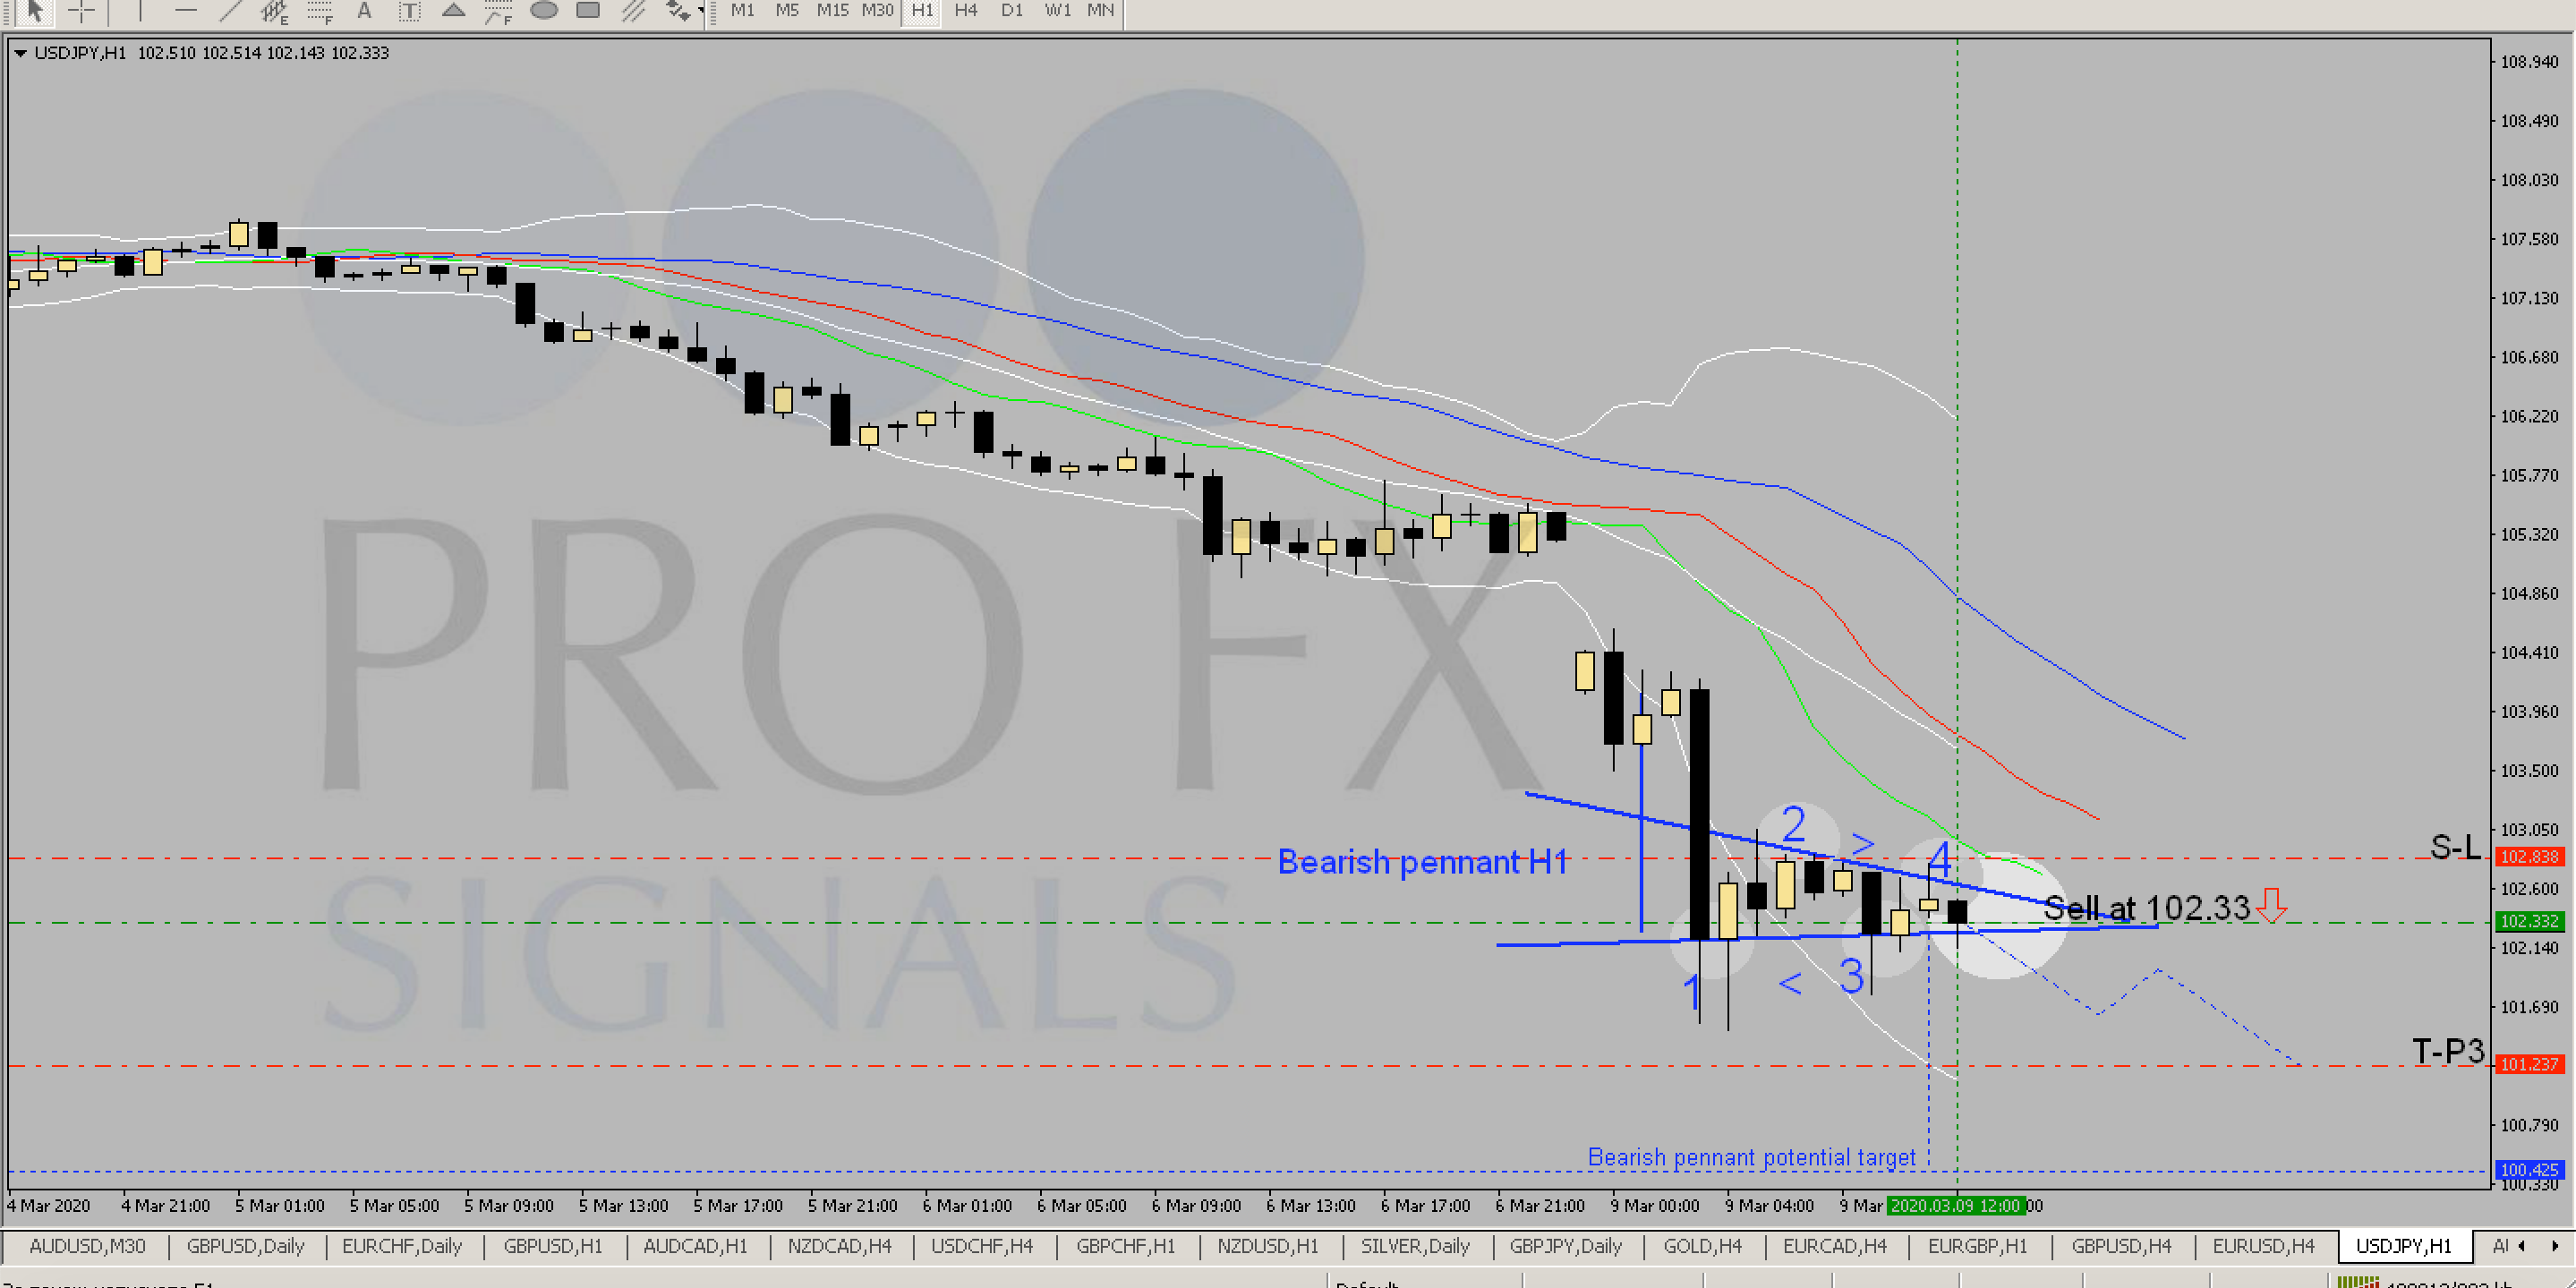Select the ellipse shape tool

tap(544, 10)
